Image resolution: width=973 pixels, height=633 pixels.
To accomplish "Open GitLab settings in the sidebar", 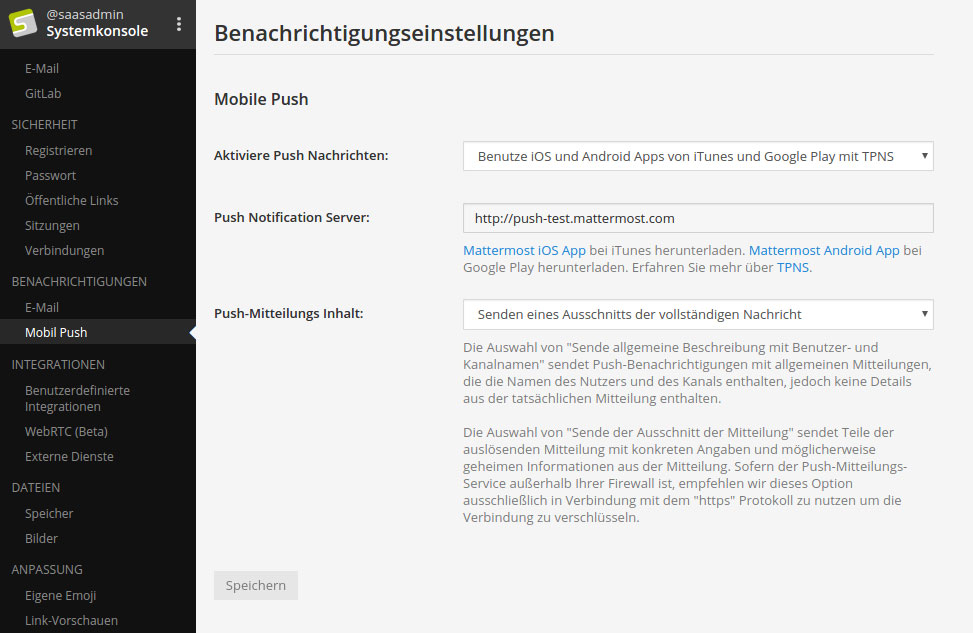I will [43, 94].
